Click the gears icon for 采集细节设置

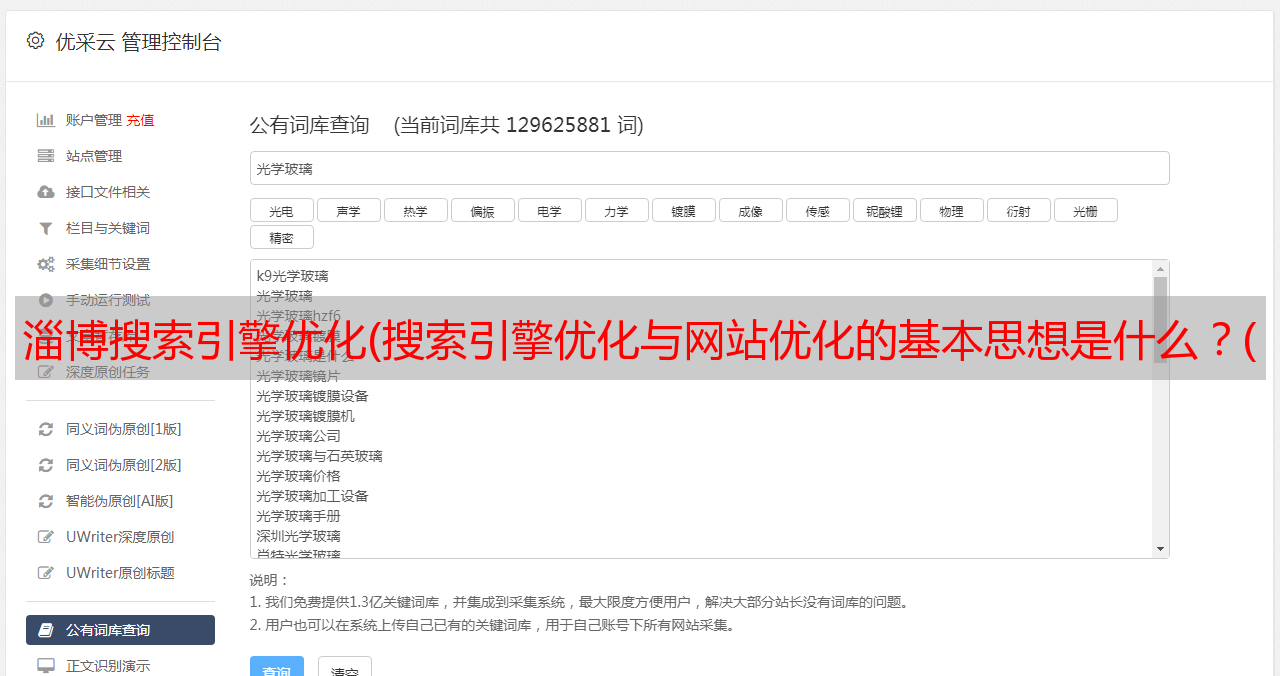tap(46, 264)
